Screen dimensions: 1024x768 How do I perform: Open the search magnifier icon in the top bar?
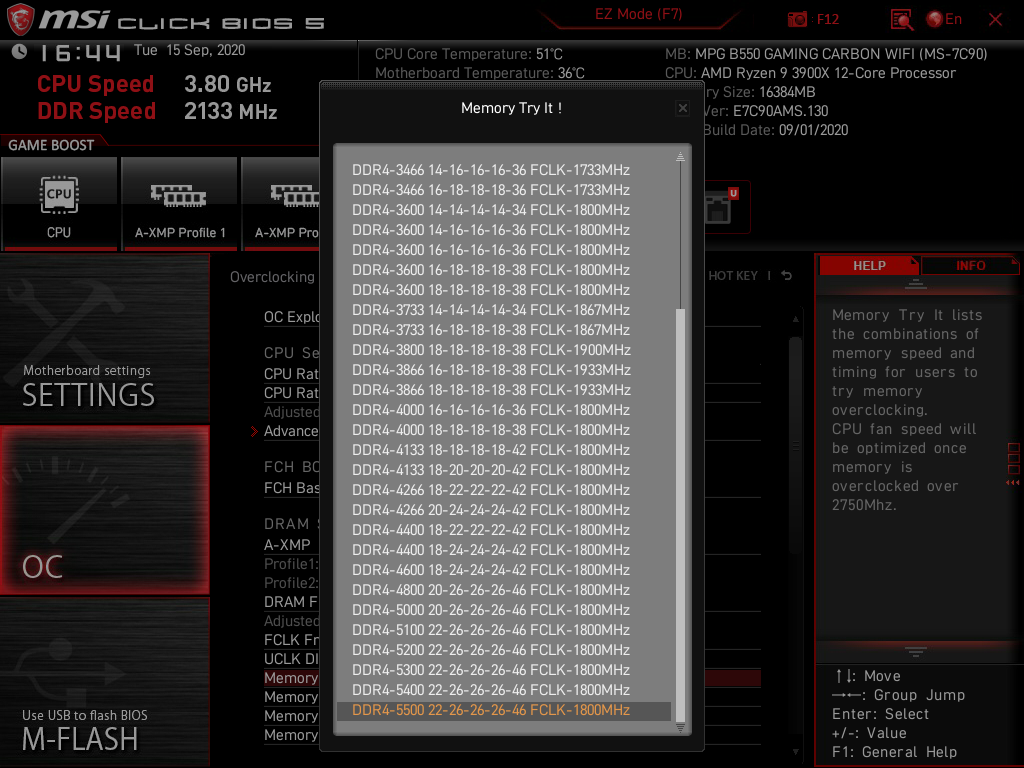point(902,20)
